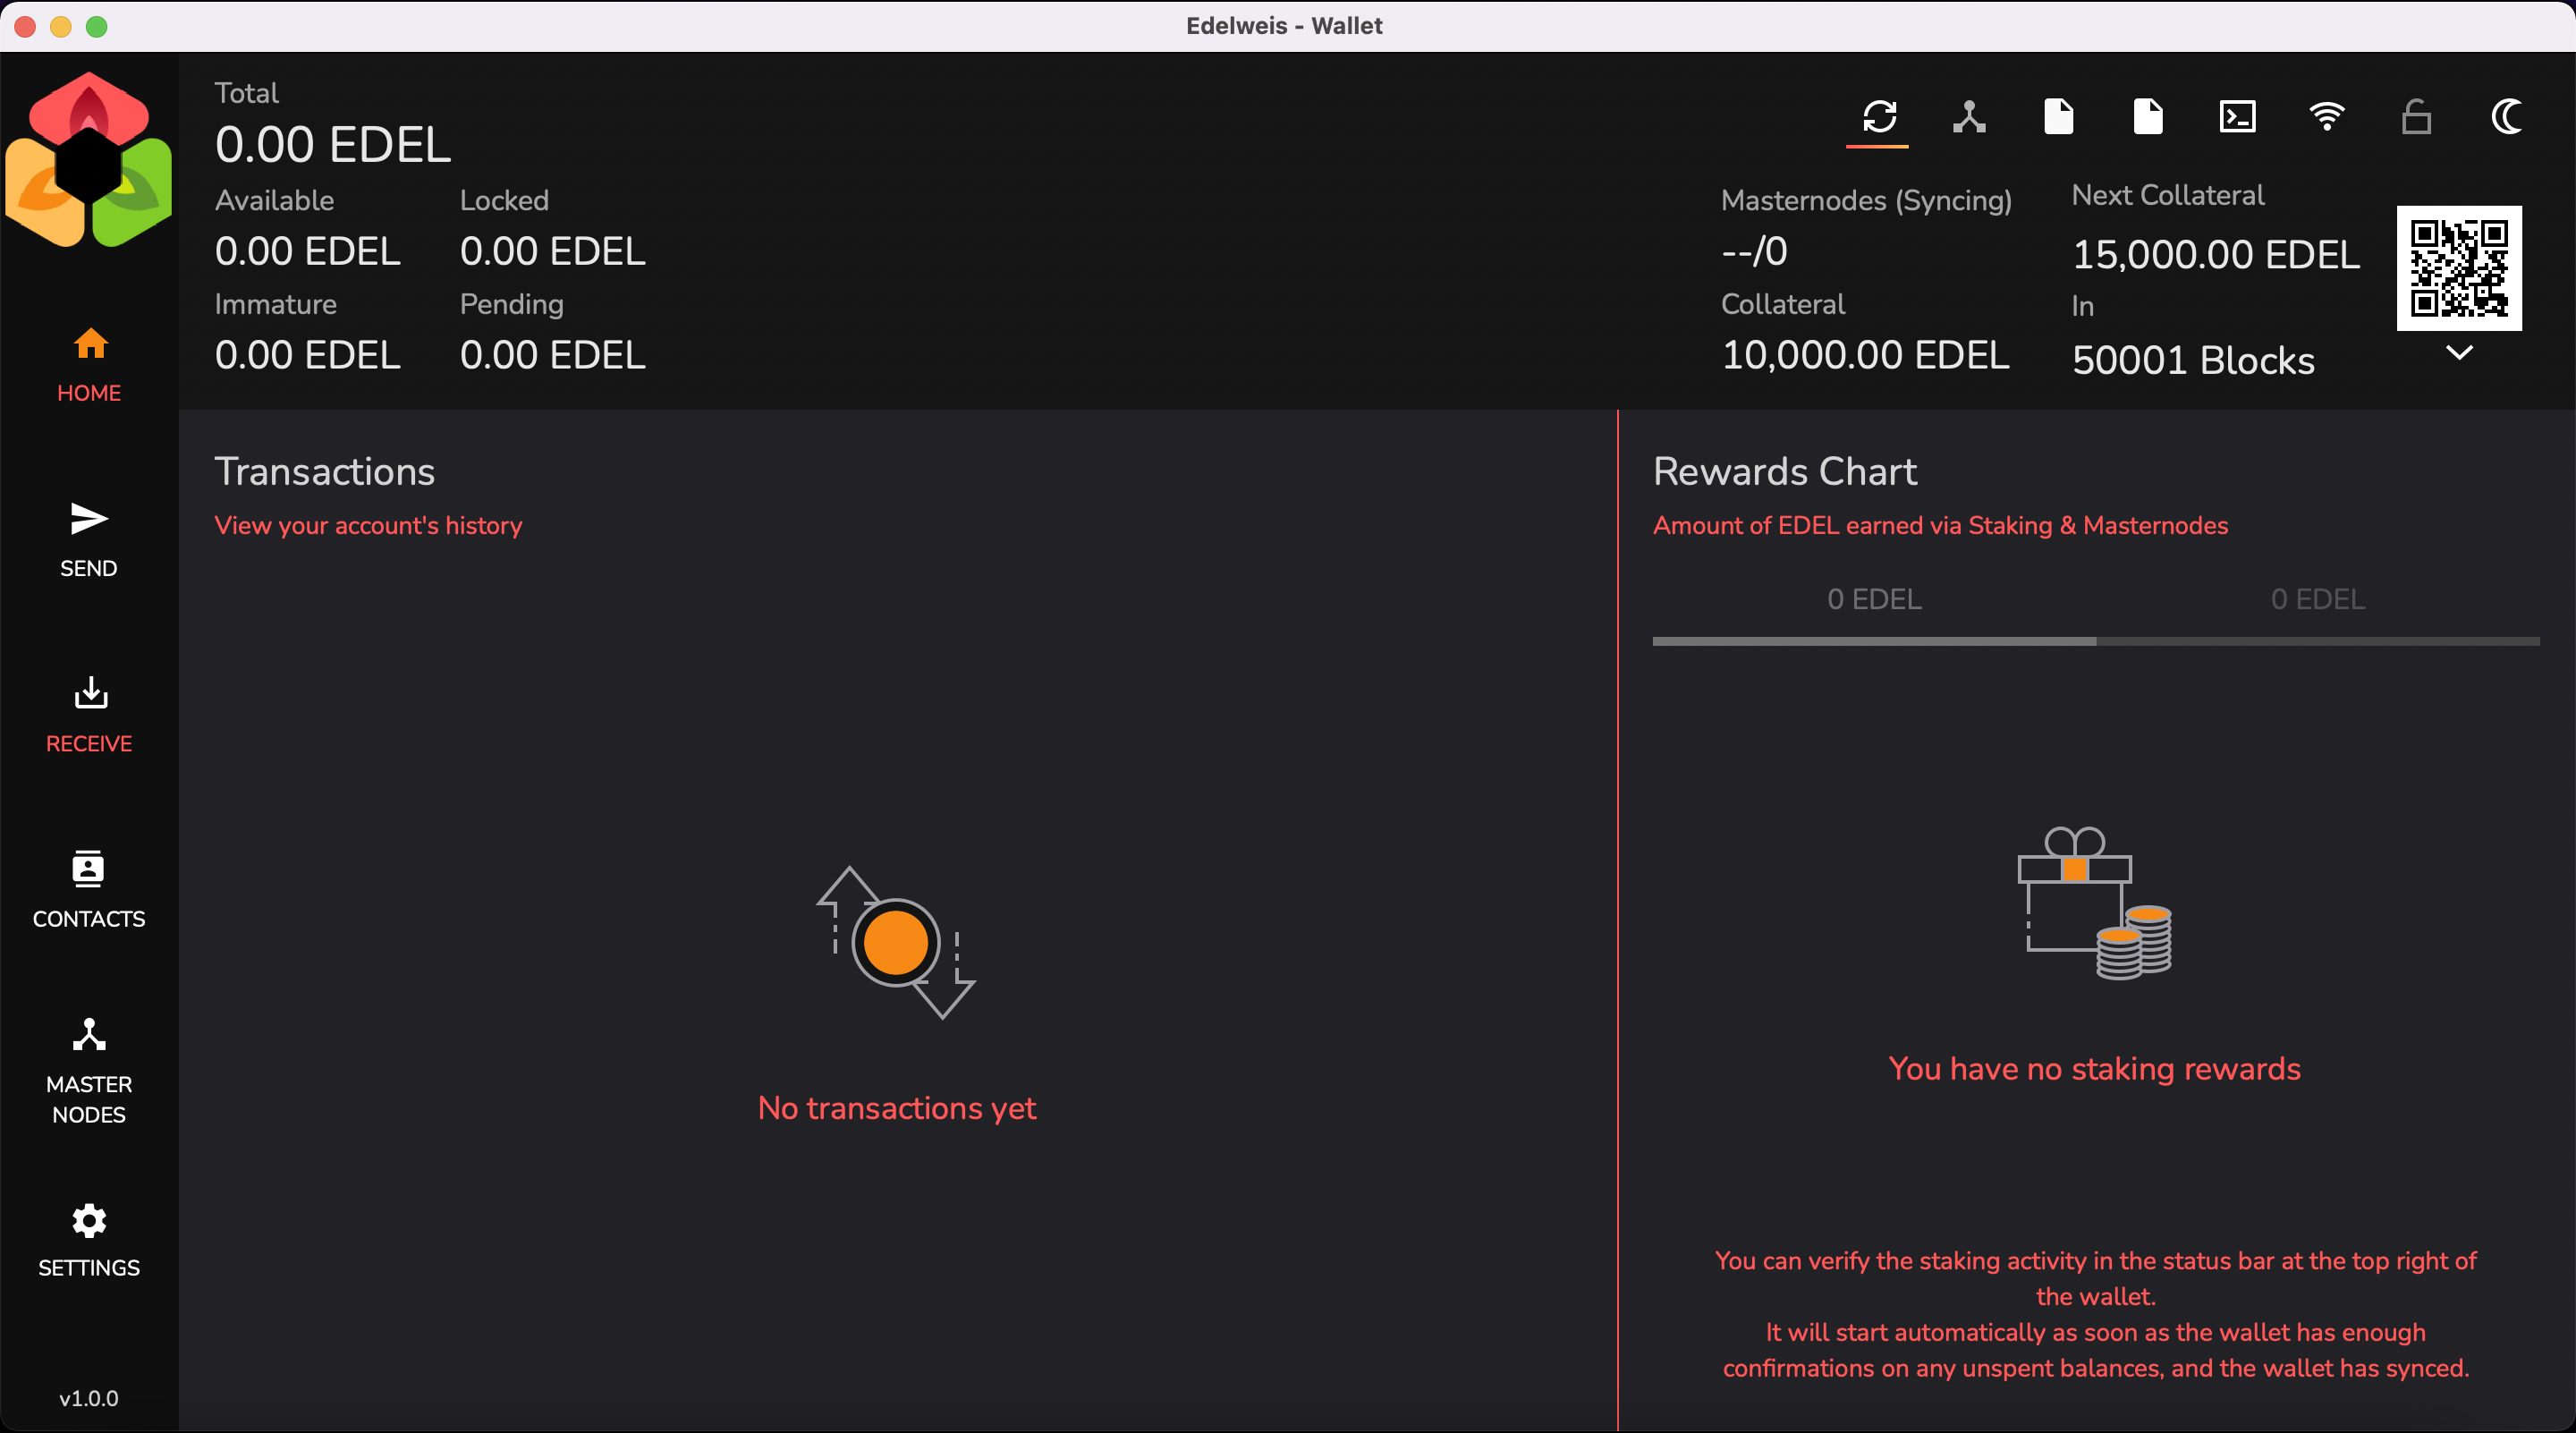Open the Receive page from sidebar

point(89,715)
